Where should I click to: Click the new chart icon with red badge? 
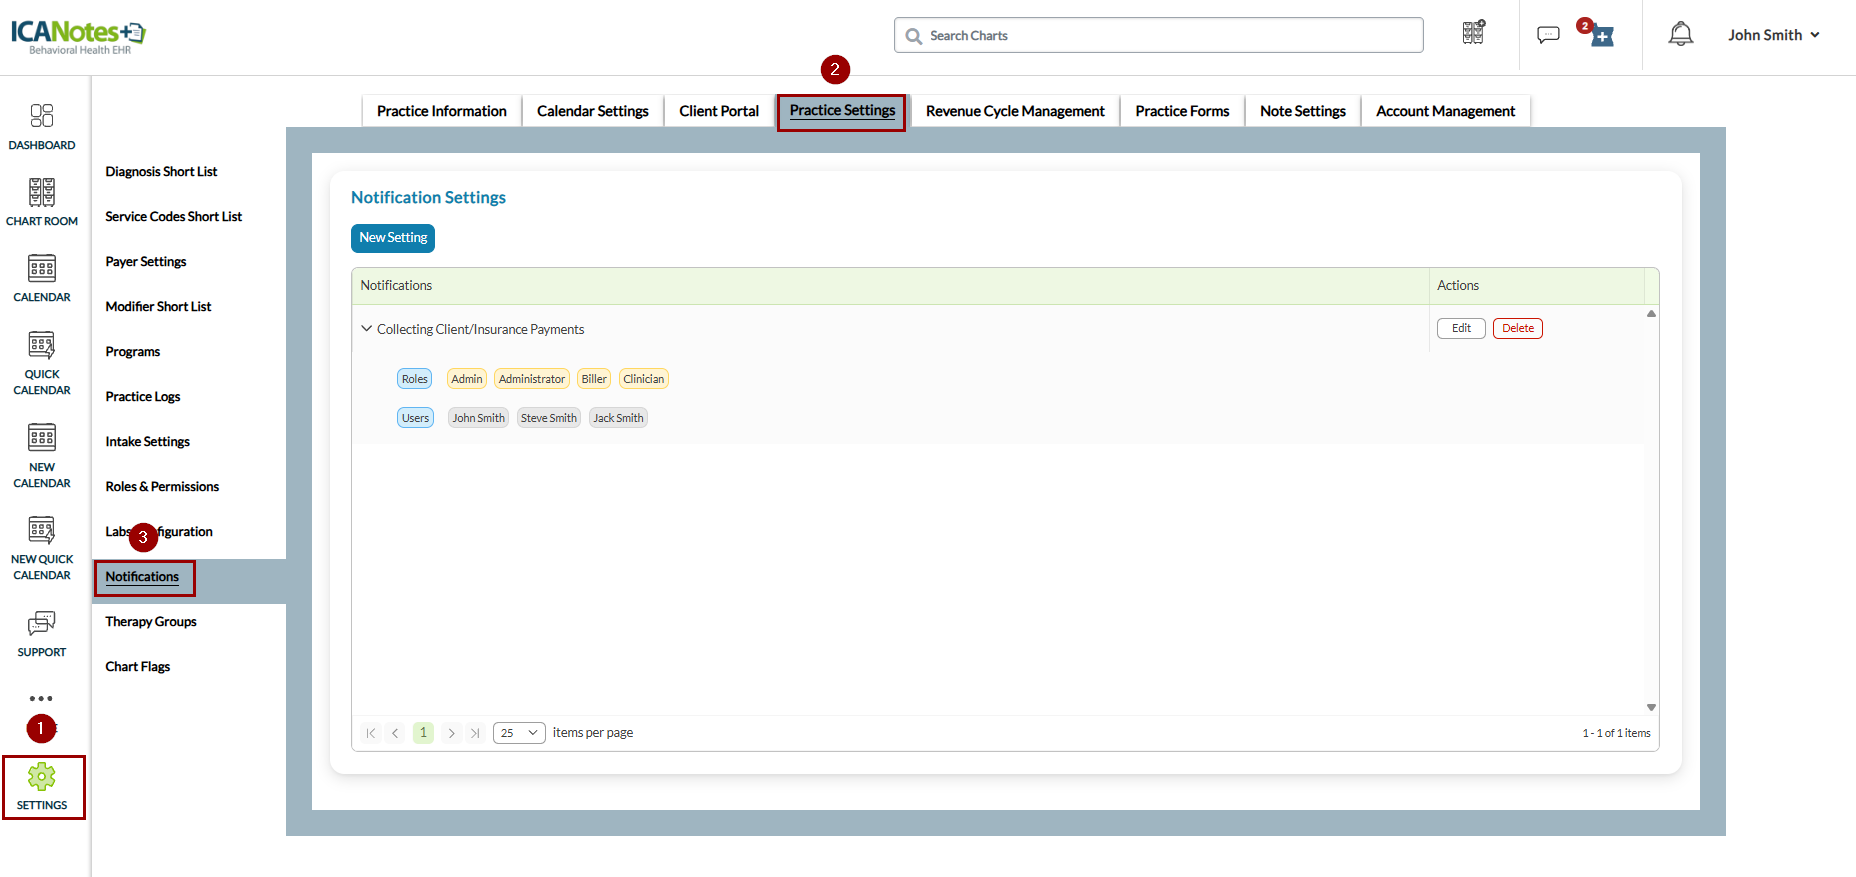[x=1601, y=36]
